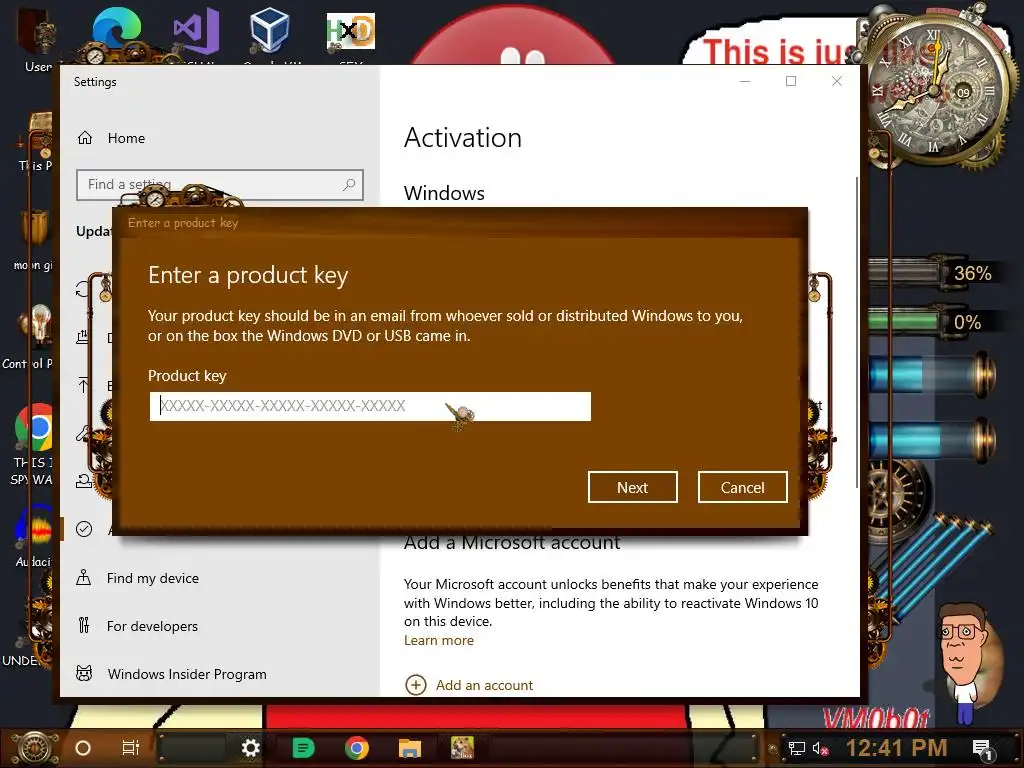Go to Settings Home
The height and width of the screenshot is (768, 1024).
[x=126, y=138]
